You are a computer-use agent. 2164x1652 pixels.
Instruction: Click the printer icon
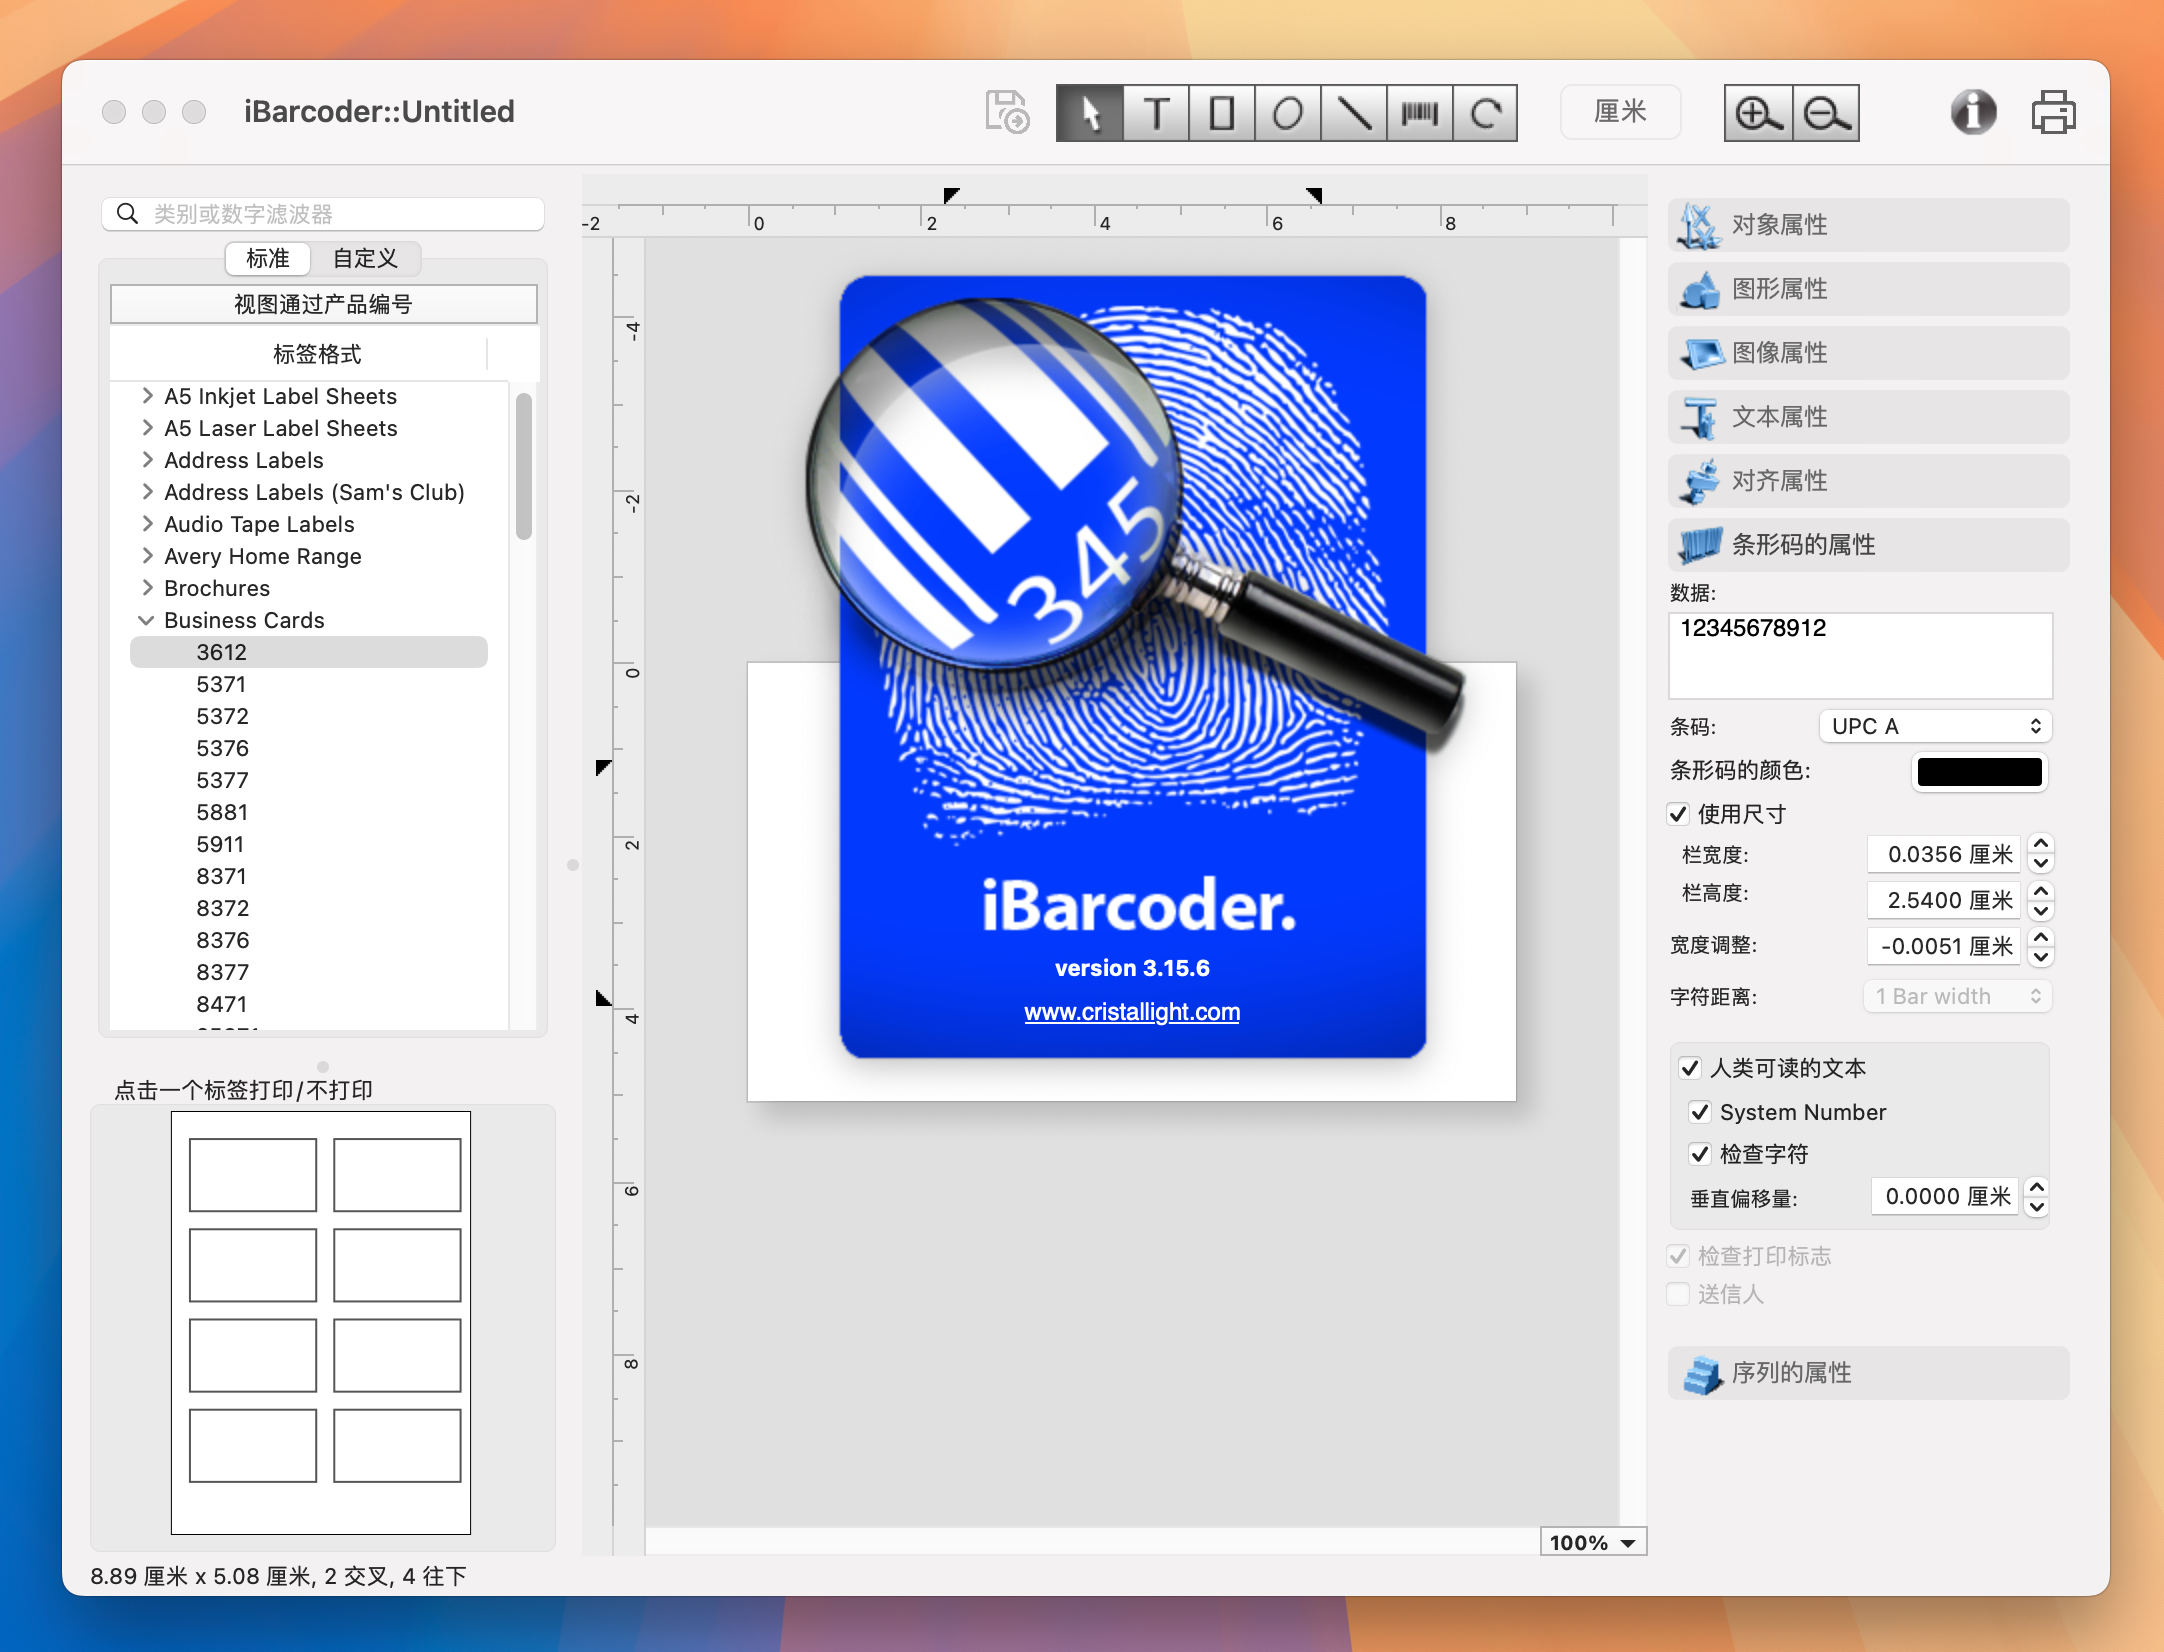click(x=2053, y=112)
